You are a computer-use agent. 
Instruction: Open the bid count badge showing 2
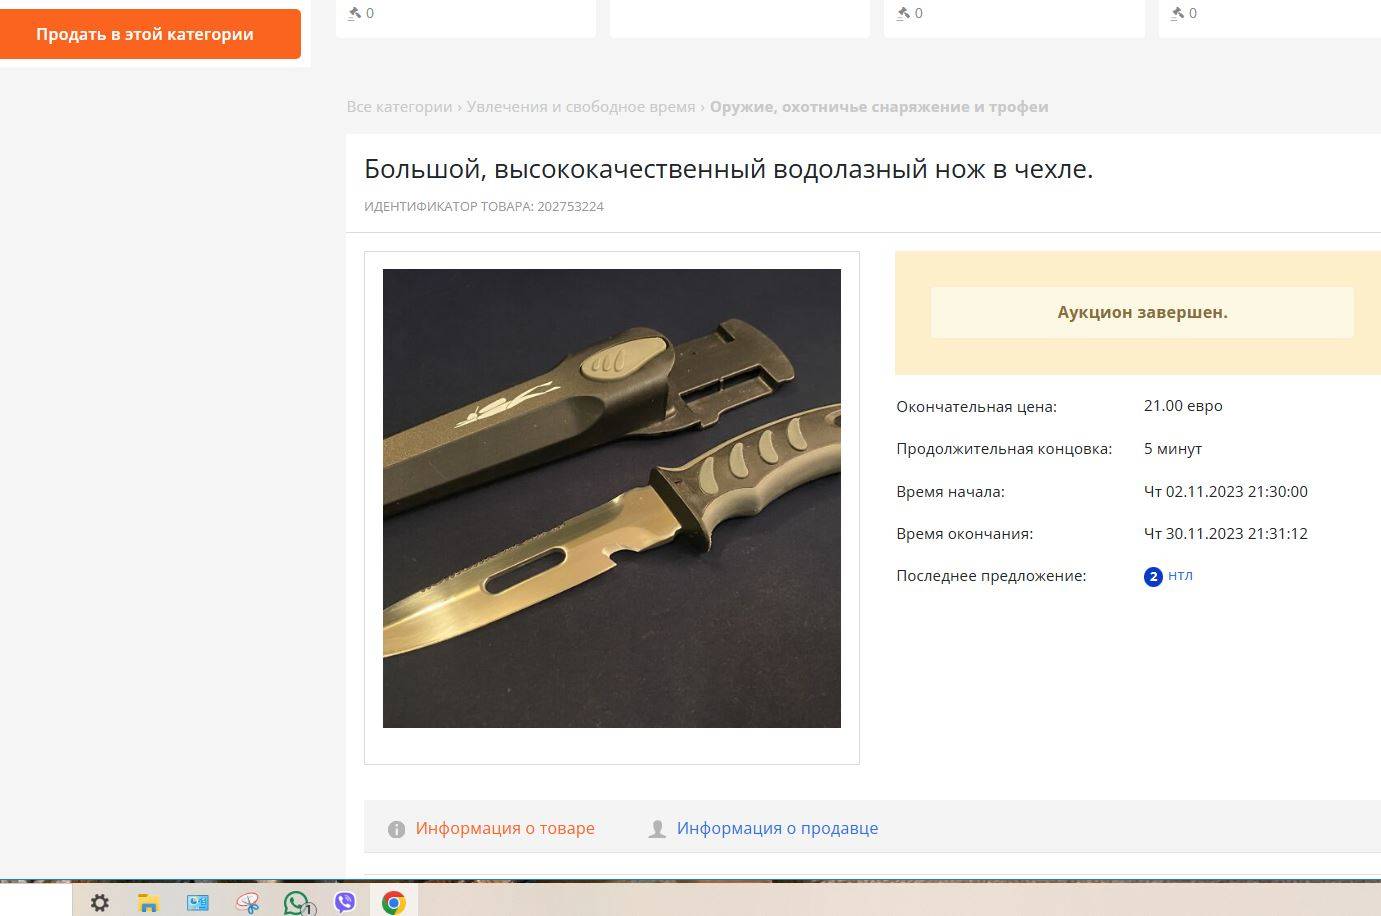point(1153,576)
